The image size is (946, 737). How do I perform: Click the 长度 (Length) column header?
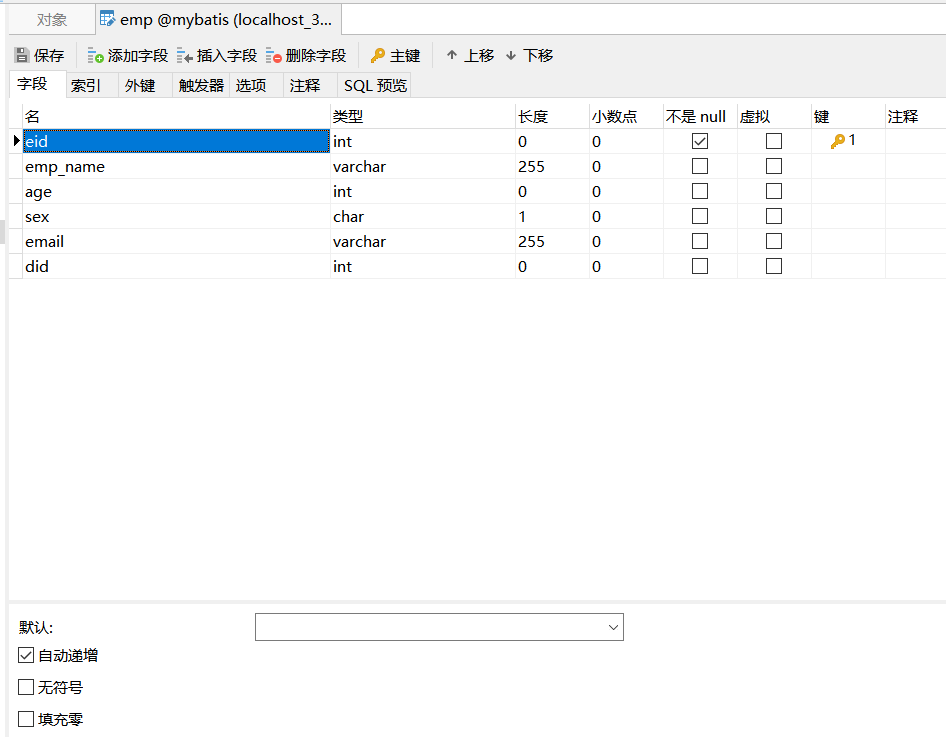(552, 116)
